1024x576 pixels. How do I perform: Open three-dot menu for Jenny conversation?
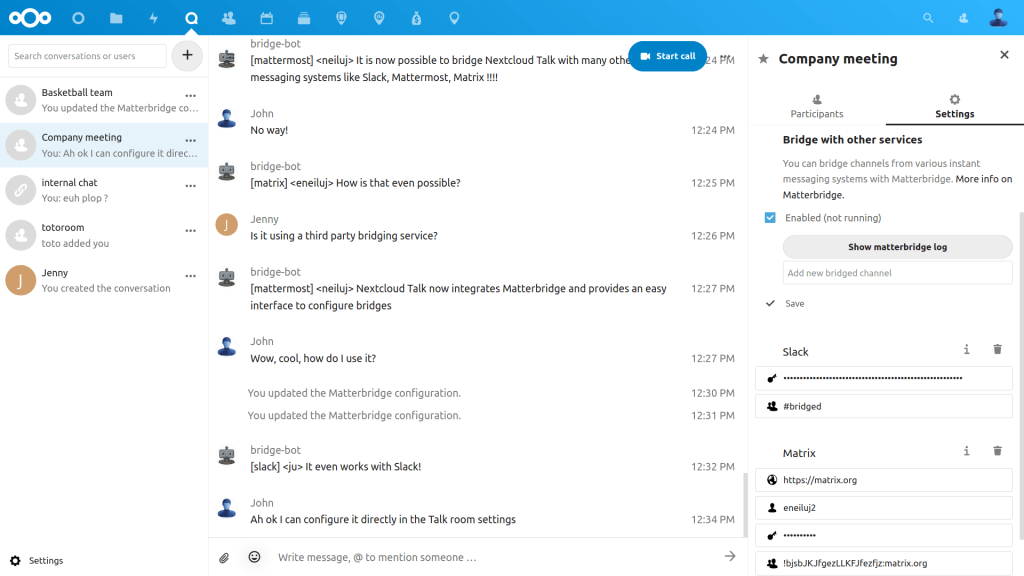[190, 276]
